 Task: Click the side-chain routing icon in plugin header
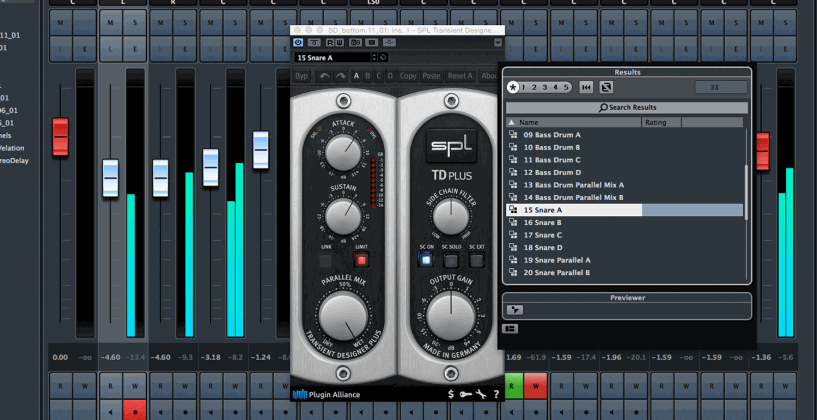pos(390,42)
